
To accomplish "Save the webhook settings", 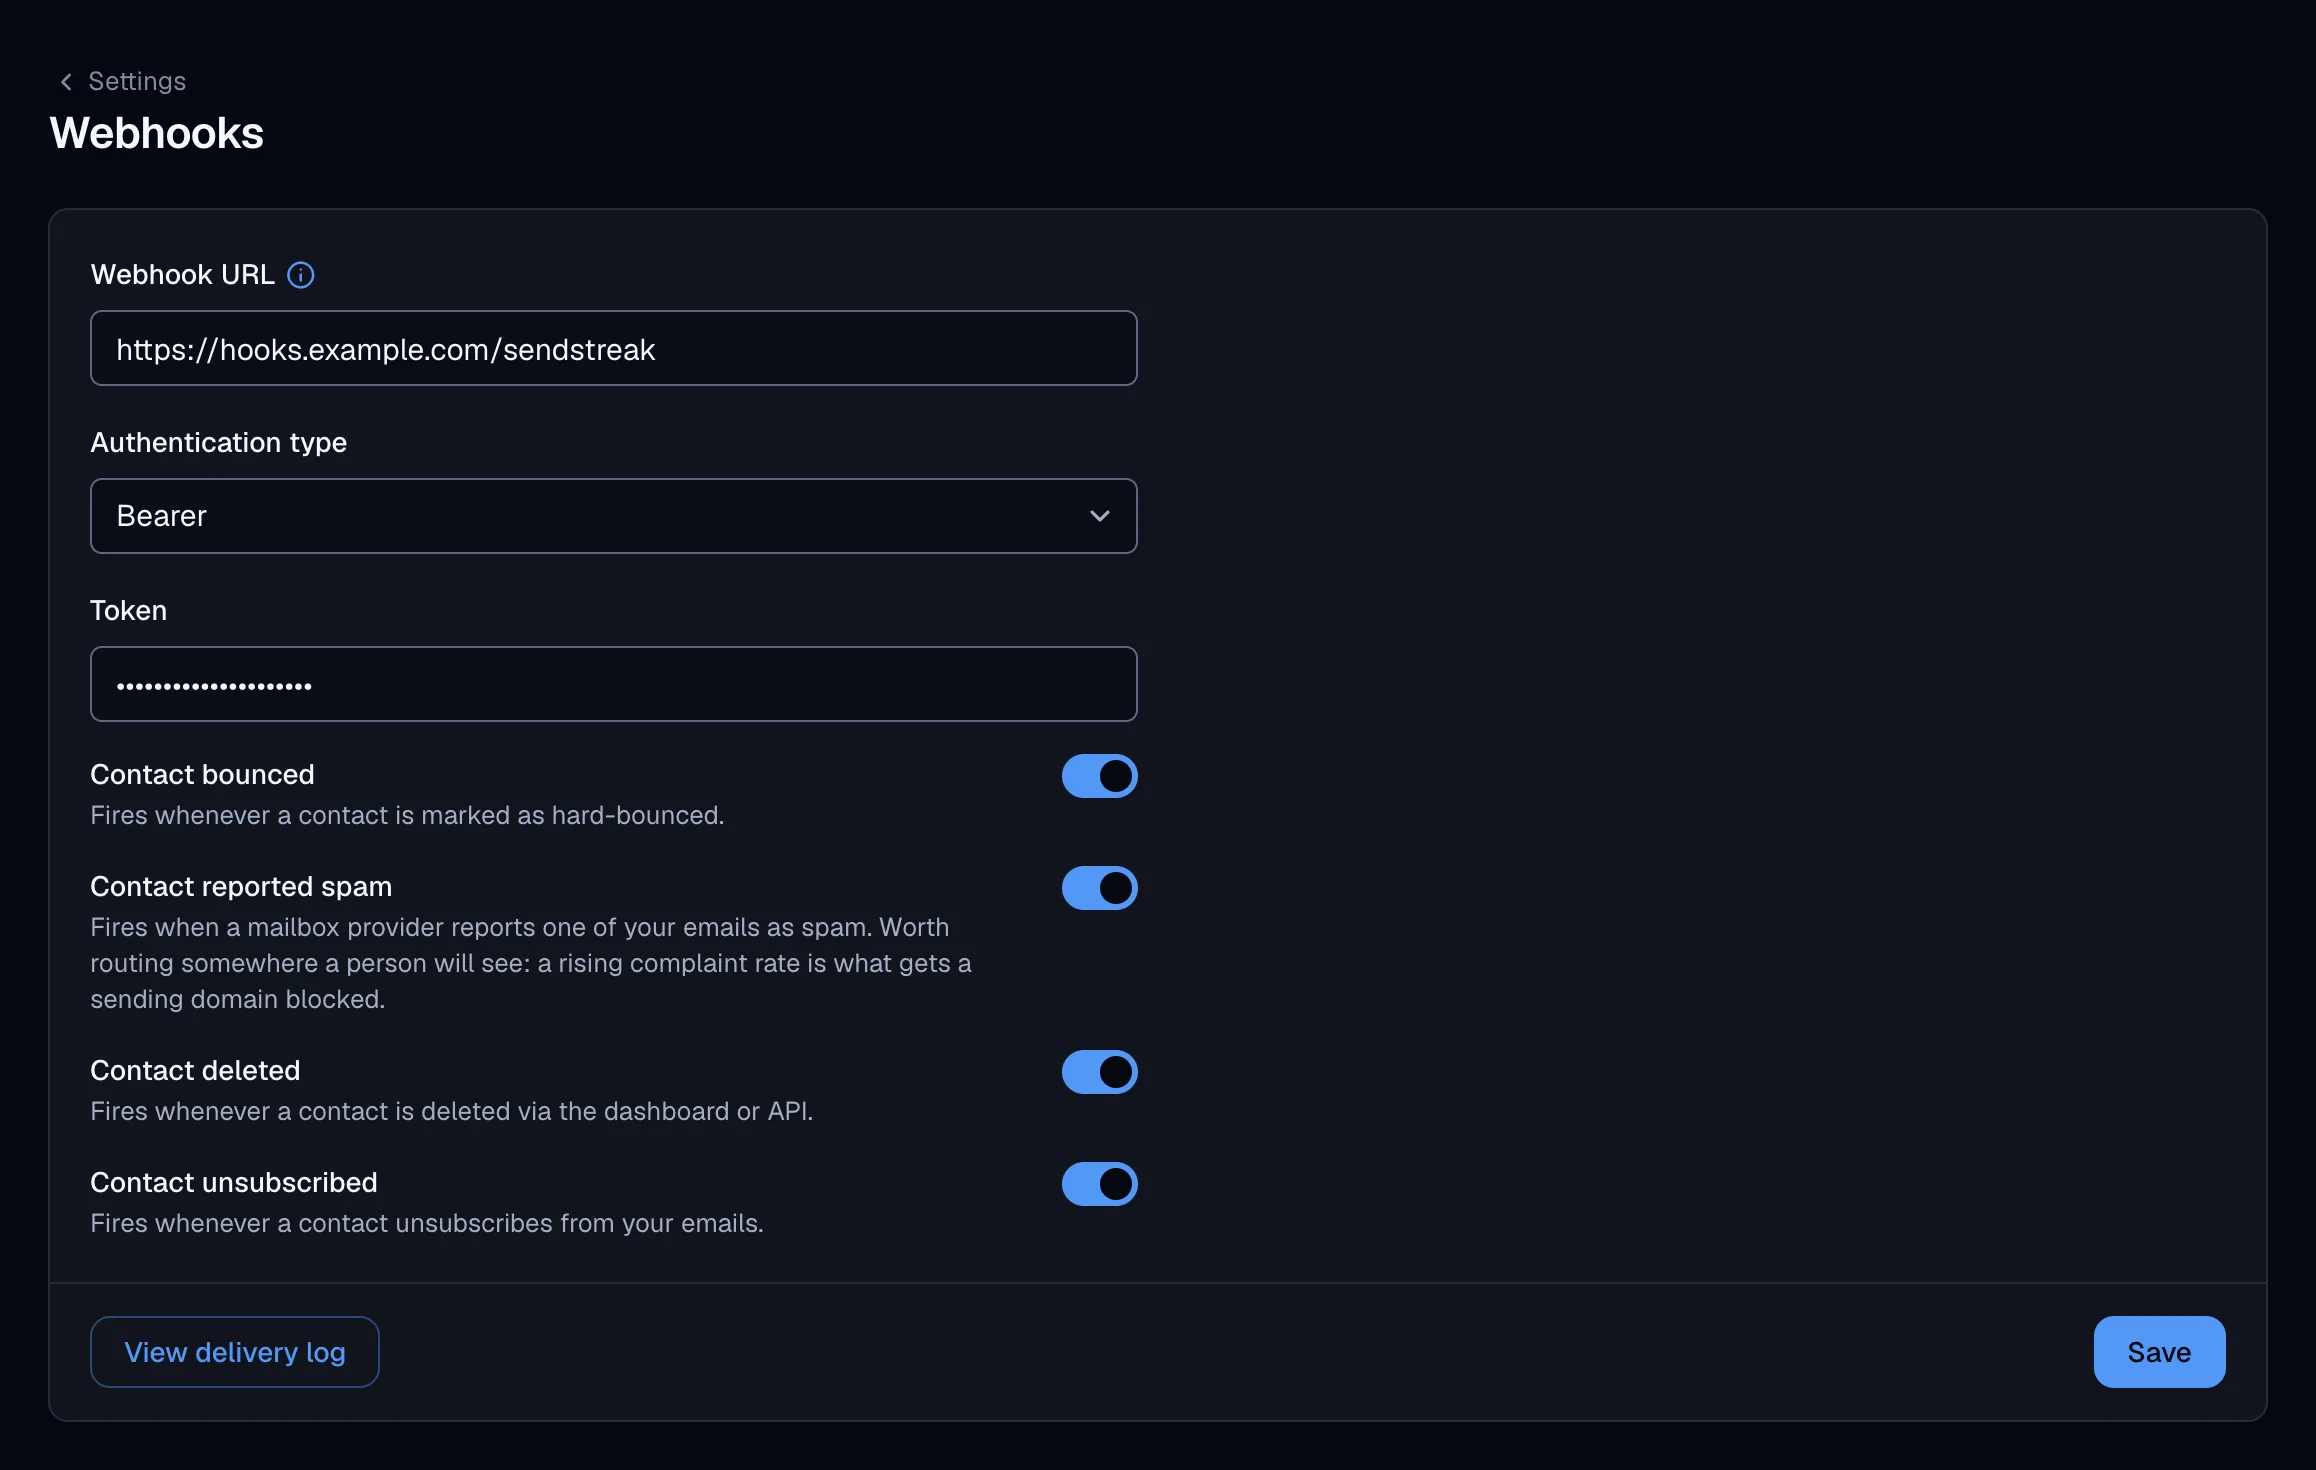I will pyautogui.click(x=2159, y=1352).
